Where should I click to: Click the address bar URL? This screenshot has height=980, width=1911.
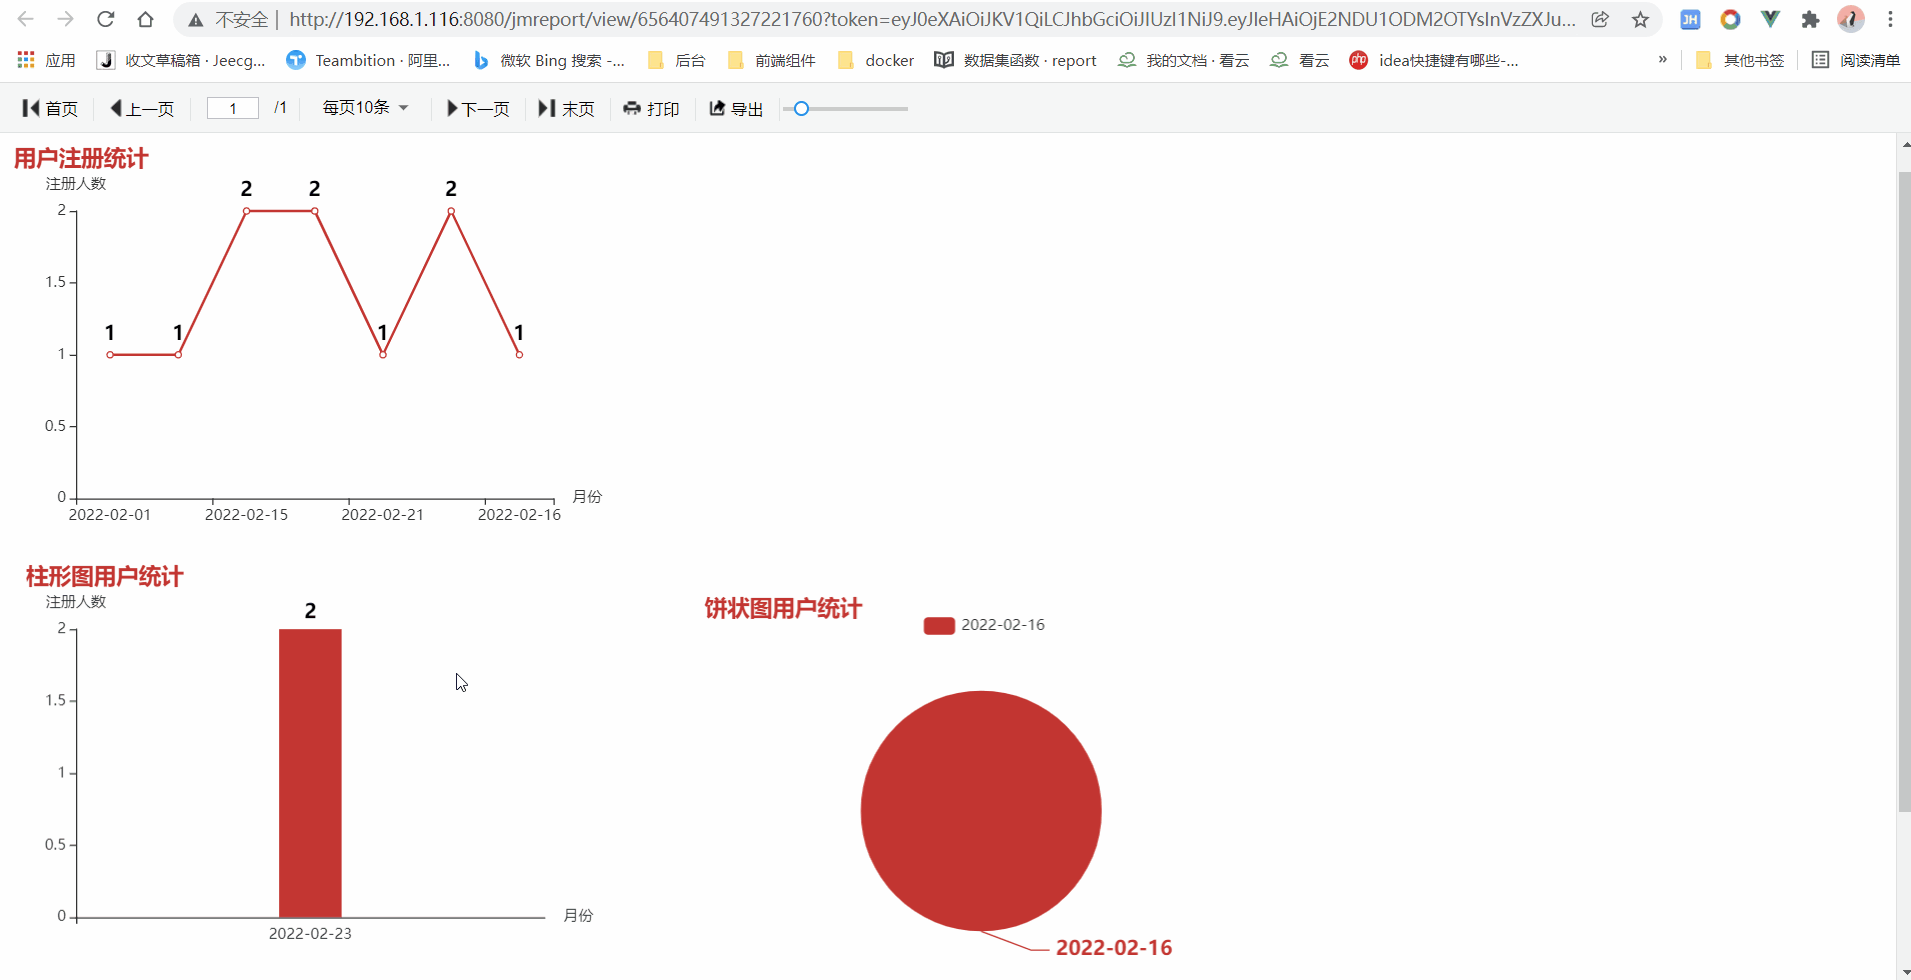pos(932,19)
